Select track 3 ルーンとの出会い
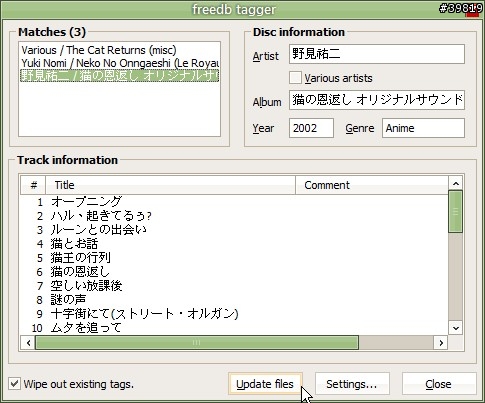 [234, 230]
